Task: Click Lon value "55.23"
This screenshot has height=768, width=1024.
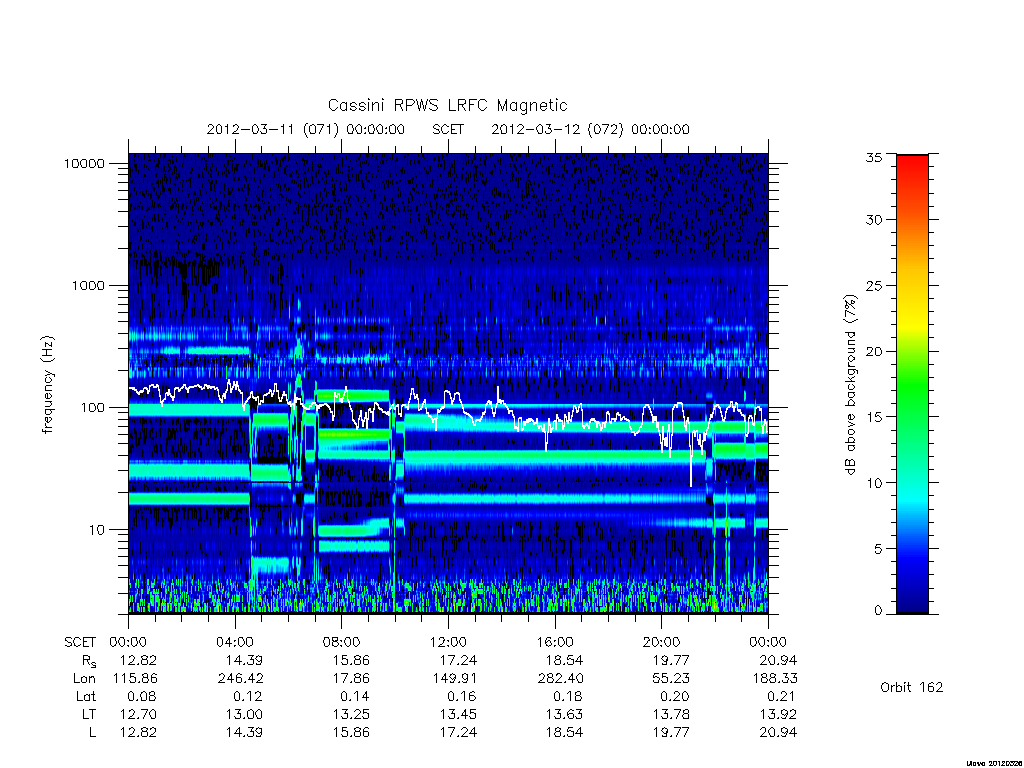Action: pos(671,679)
